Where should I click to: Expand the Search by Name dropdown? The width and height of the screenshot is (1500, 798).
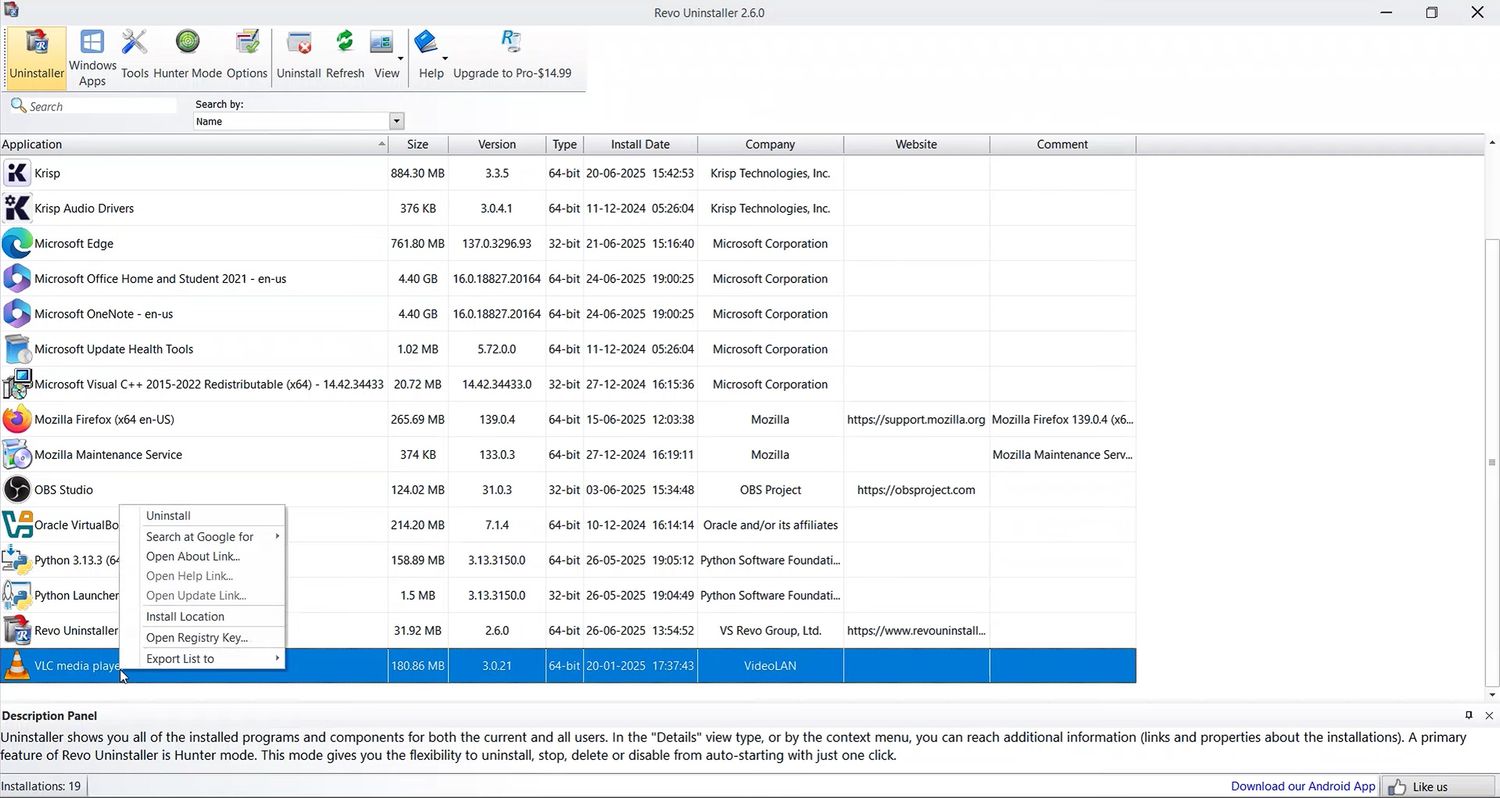click(397, 121)
